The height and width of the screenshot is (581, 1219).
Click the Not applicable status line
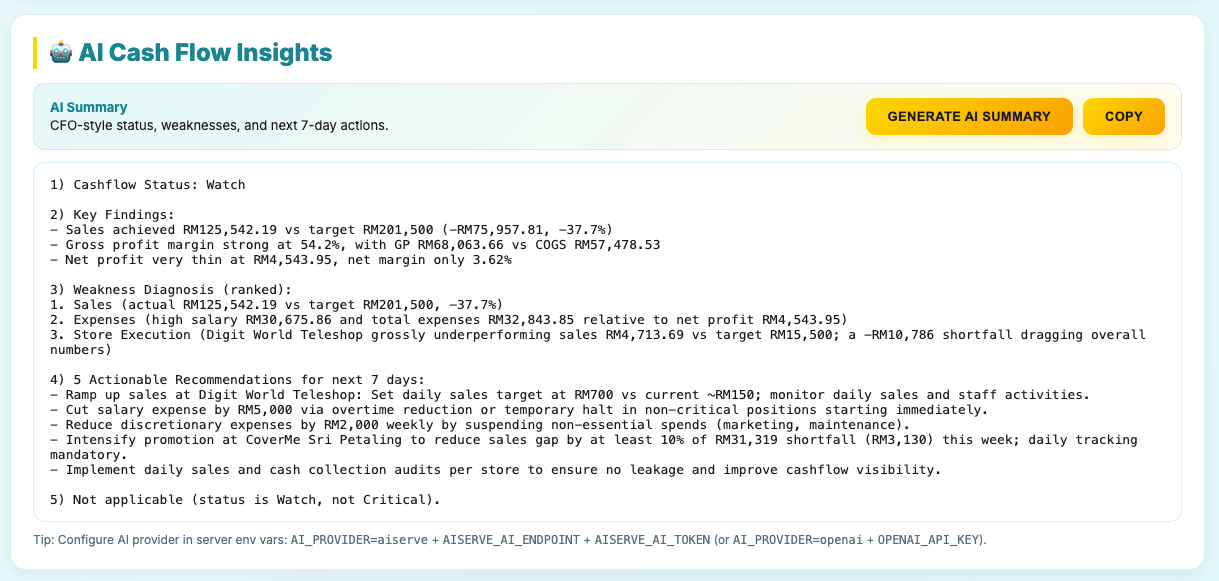click(245, 499)
